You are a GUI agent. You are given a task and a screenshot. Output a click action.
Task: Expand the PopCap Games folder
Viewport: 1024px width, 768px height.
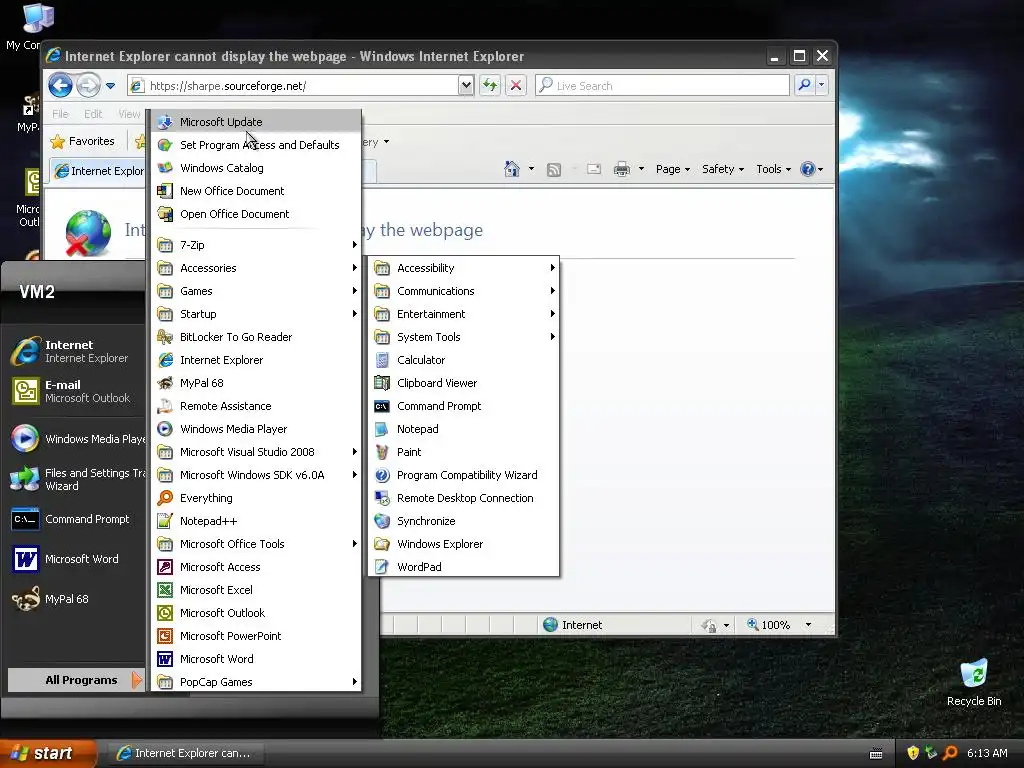pyautogui.click(x=256, y=682)
